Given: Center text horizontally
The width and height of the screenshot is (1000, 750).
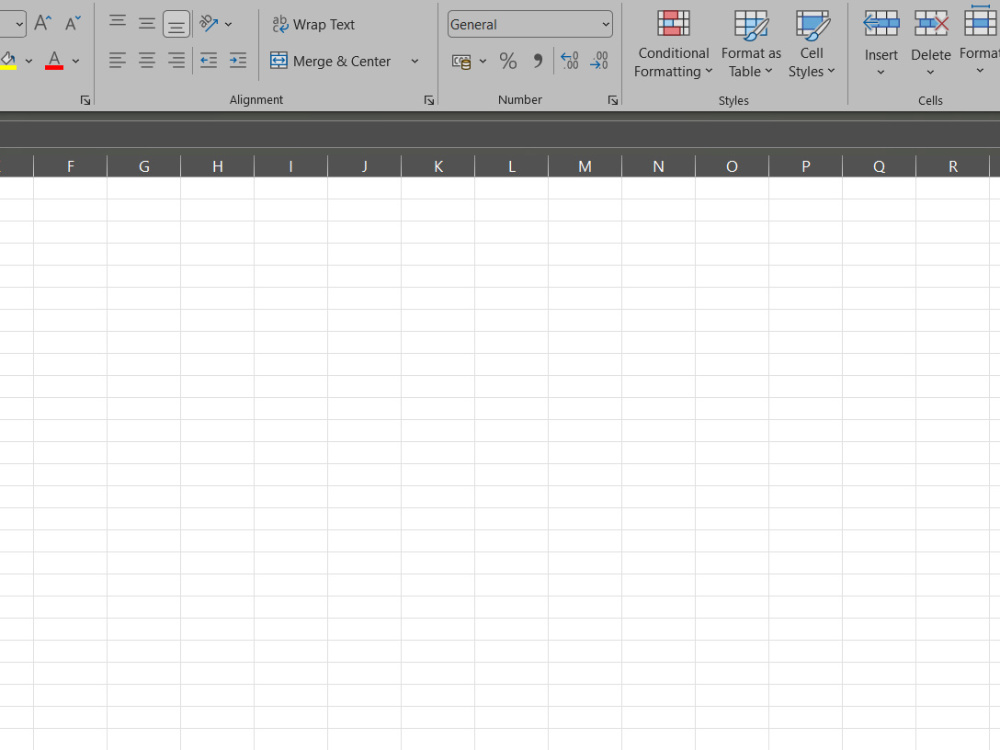Looking at the screenshot, I should 147,61.
